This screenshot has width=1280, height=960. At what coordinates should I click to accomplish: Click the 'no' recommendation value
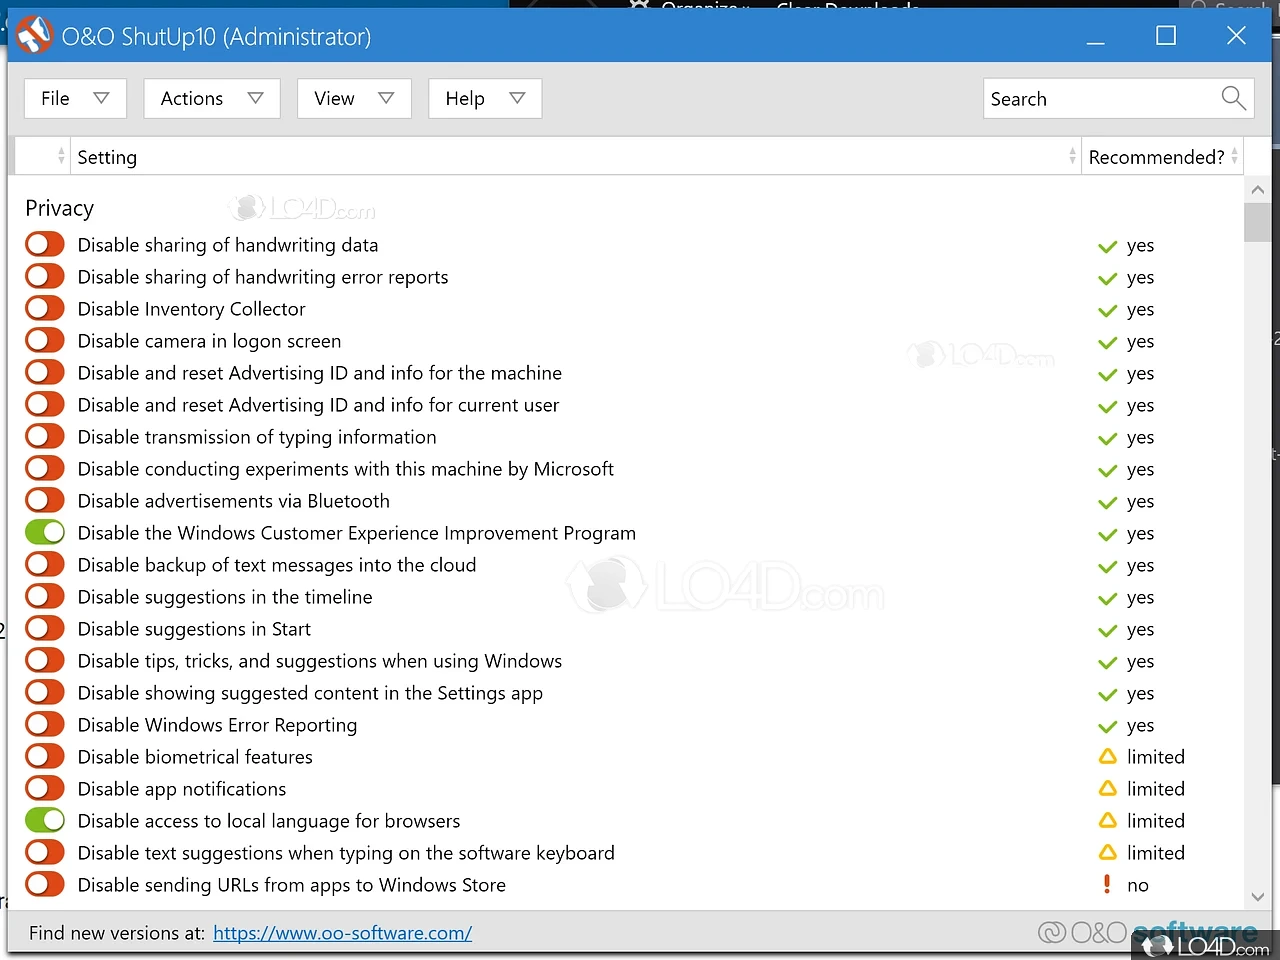(x=1138, y=885)
